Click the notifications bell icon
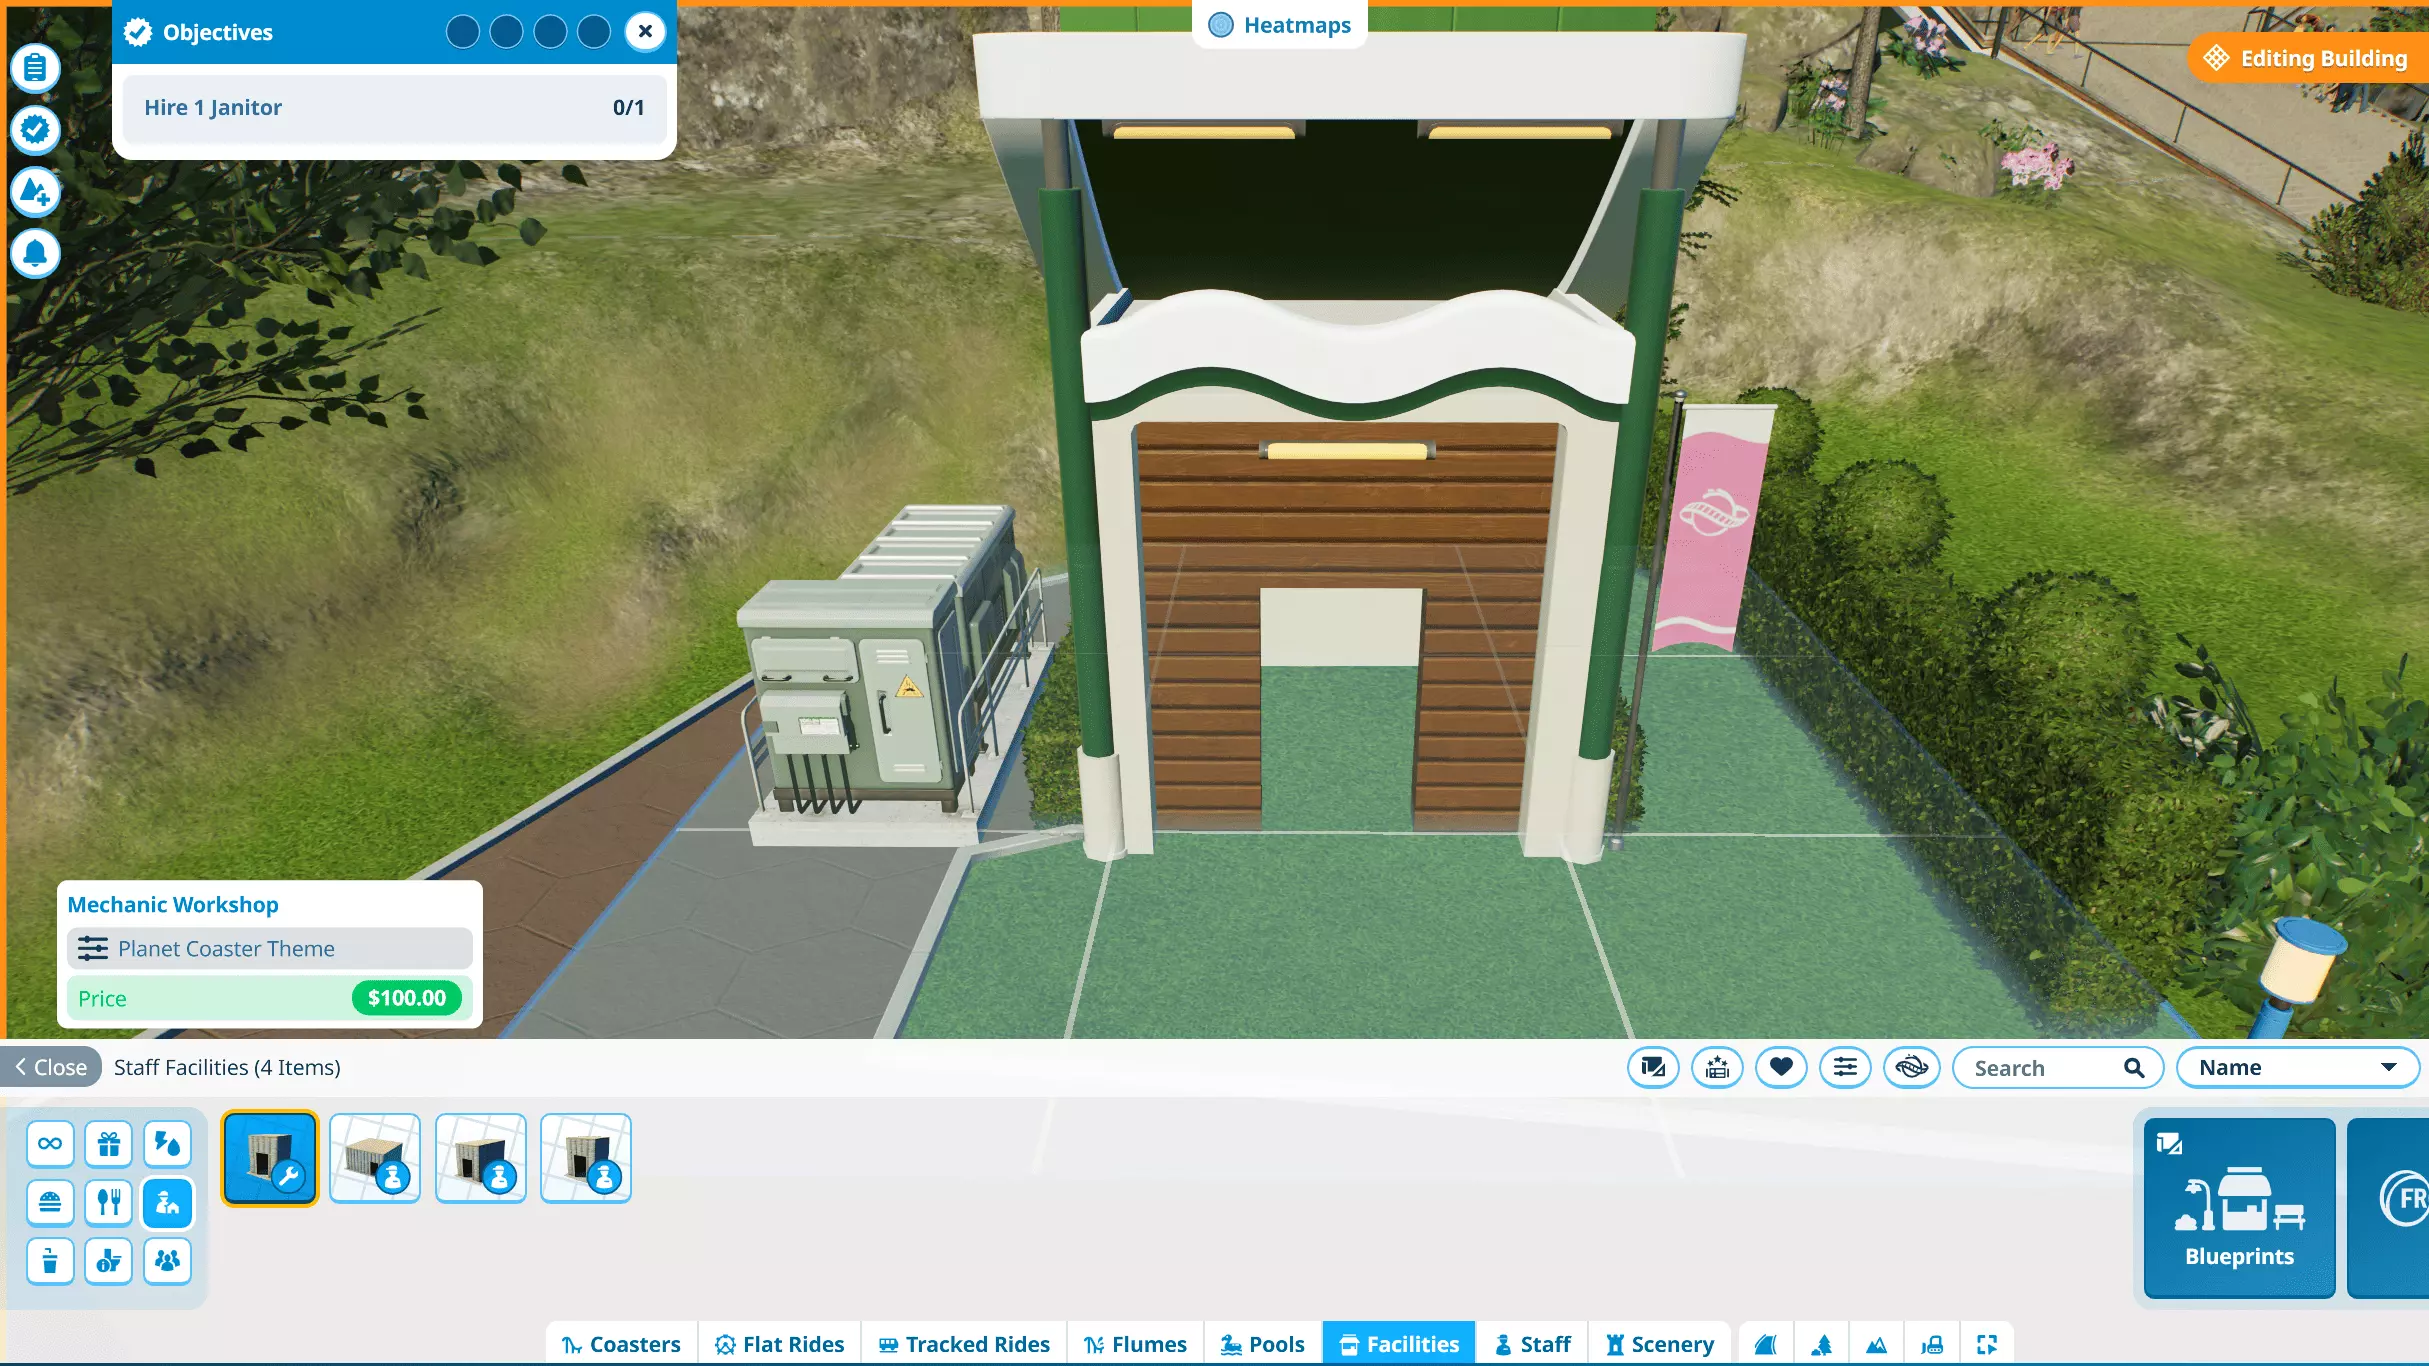The image size is (2429, 1366). (x=35, y=254)
